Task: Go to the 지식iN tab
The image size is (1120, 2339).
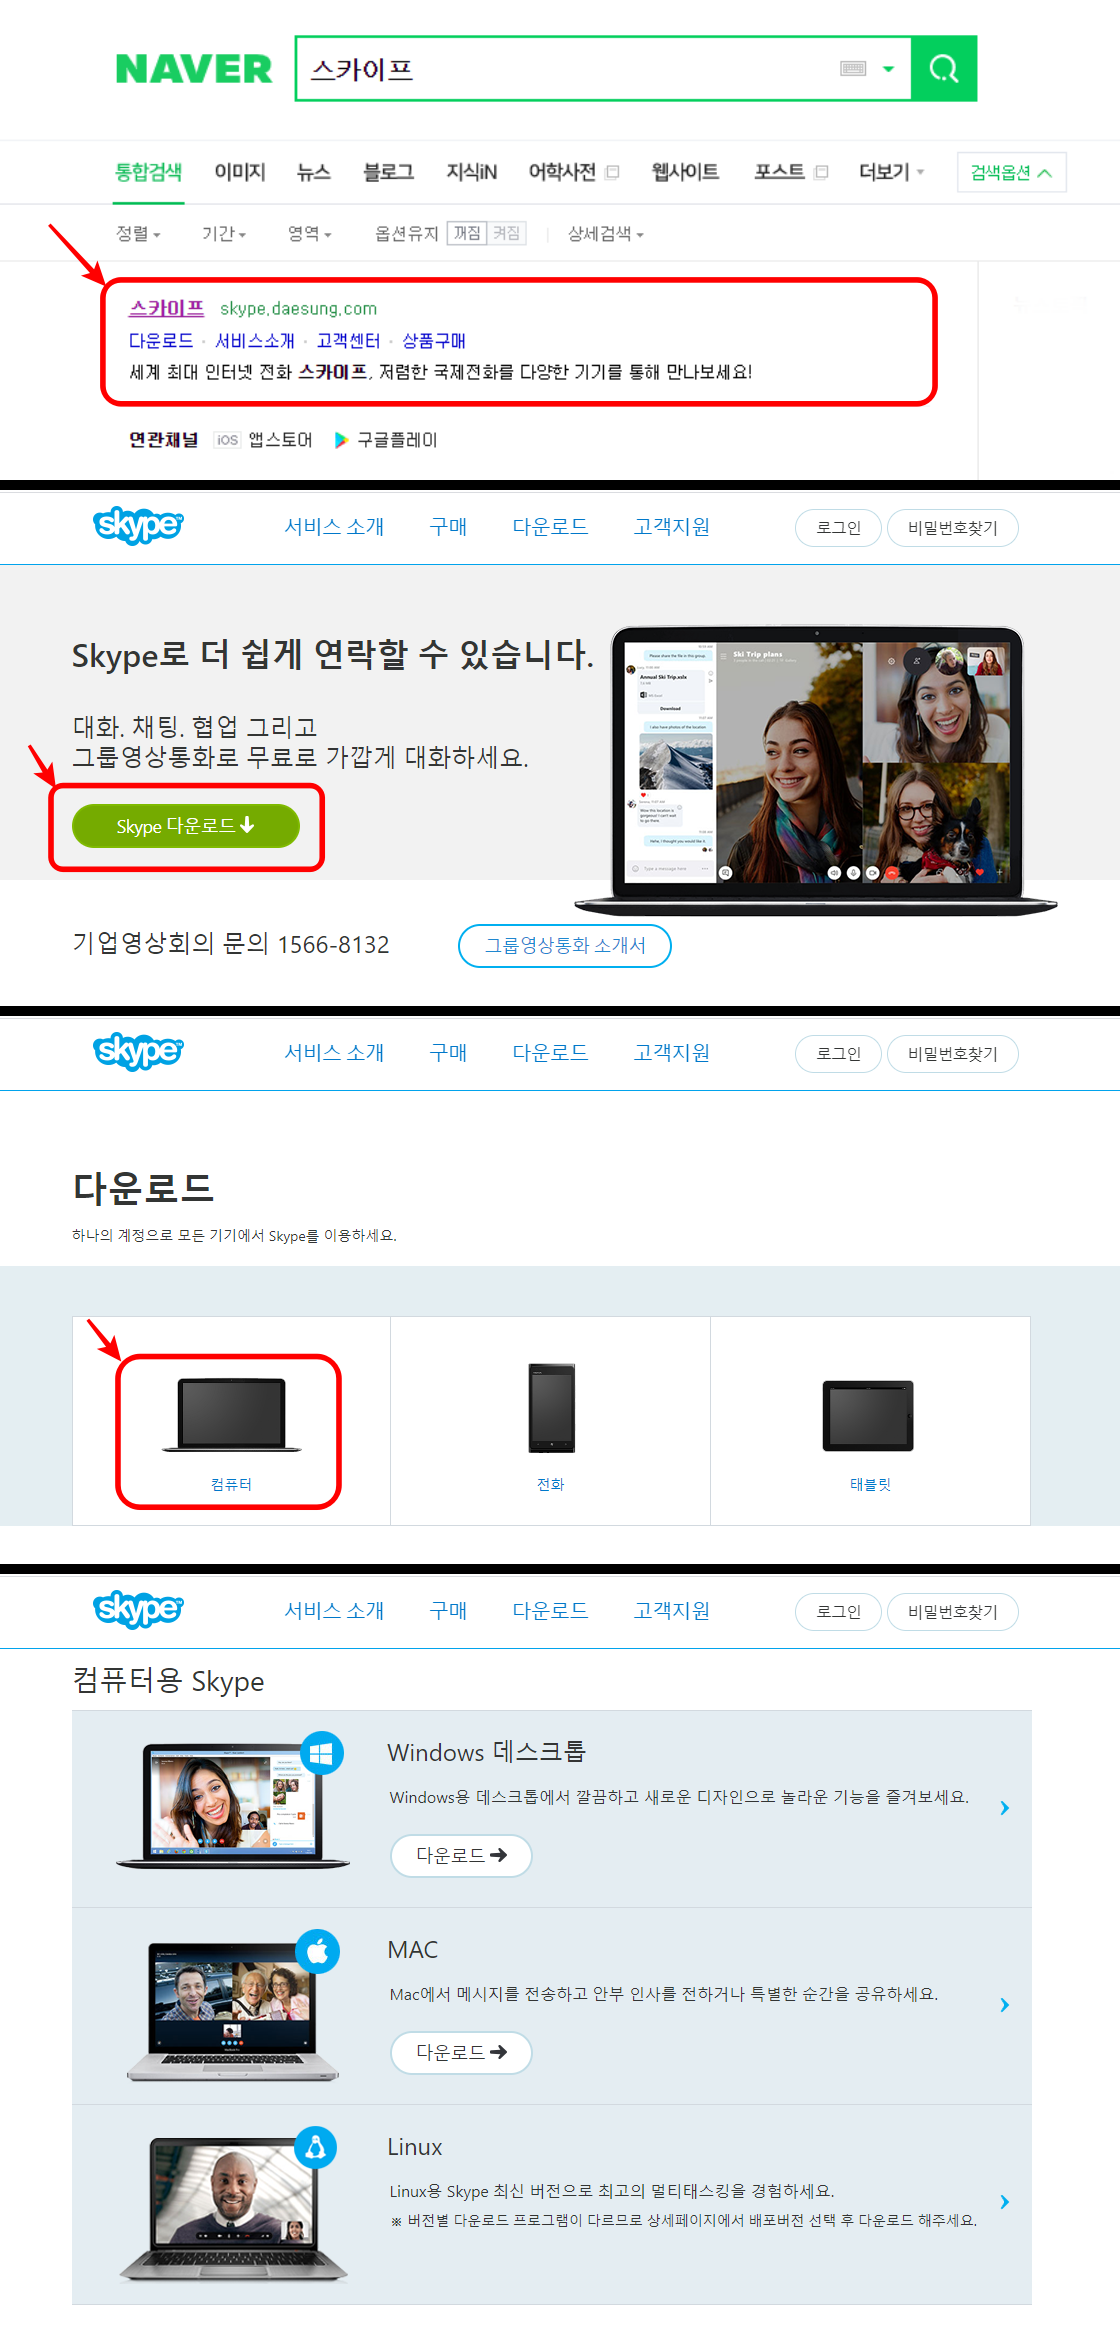Action: click(471, 172)
